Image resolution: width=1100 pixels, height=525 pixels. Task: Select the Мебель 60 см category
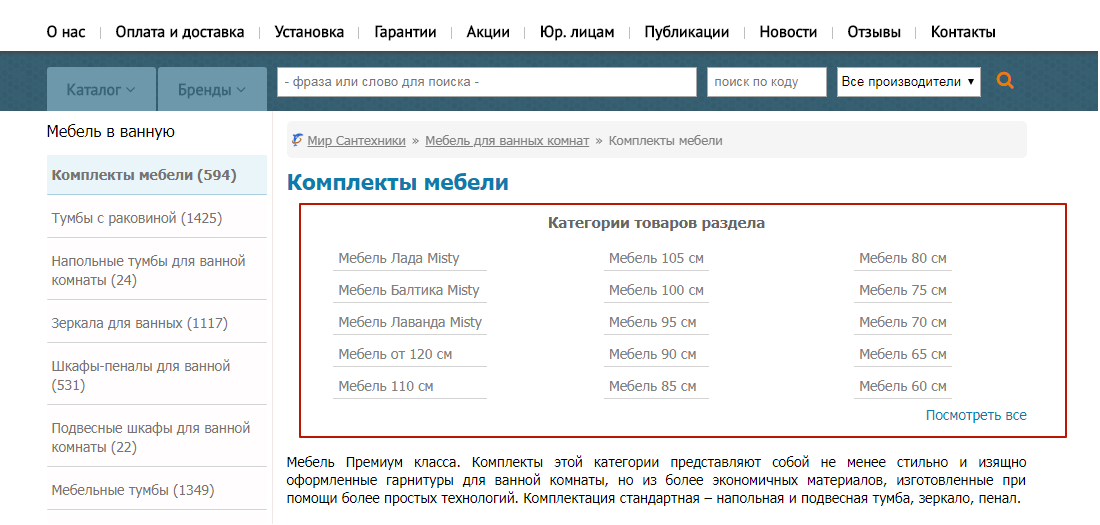[x=902, y=386]
